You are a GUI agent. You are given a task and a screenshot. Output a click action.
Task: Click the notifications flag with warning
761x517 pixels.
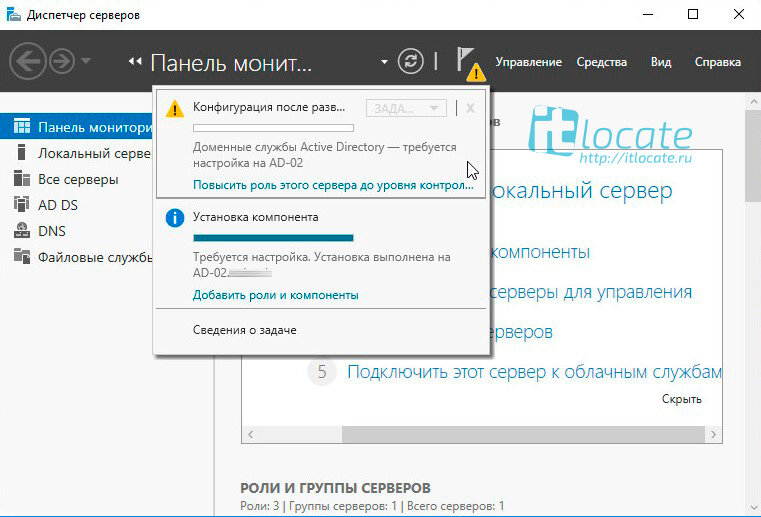pyautogui.click(x=469, y=64)
